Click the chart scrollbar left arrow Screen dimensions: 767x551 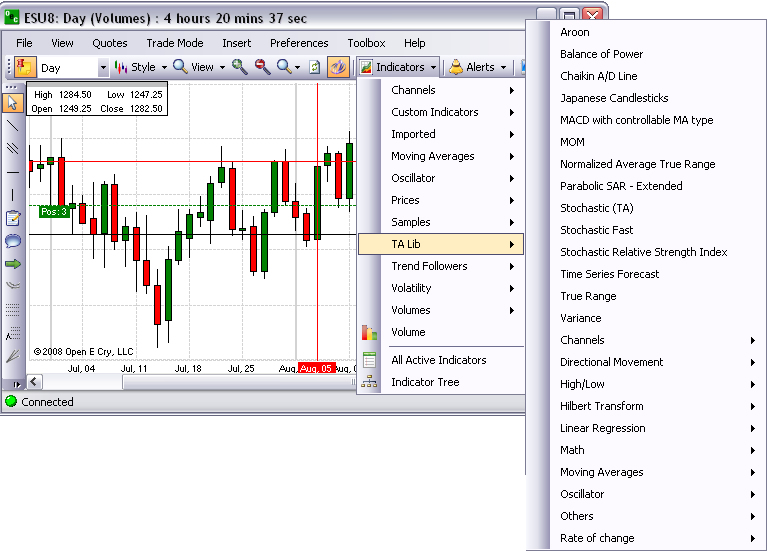34,382
